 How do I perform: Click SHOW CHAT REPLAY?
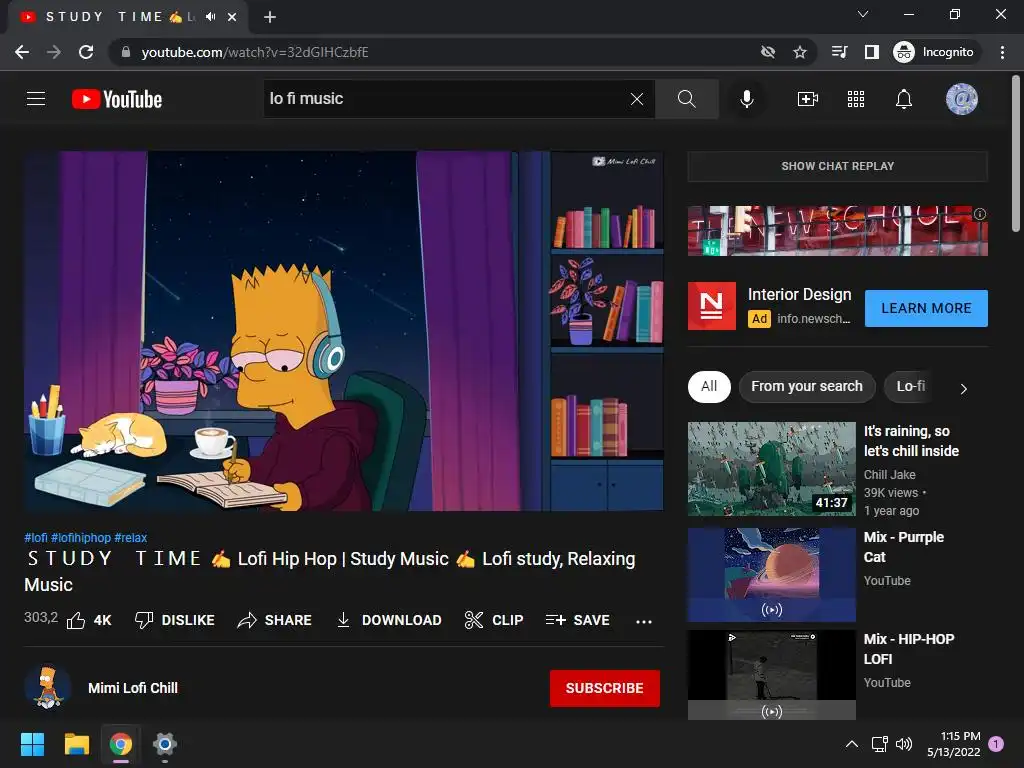click(x=837, y=166)
